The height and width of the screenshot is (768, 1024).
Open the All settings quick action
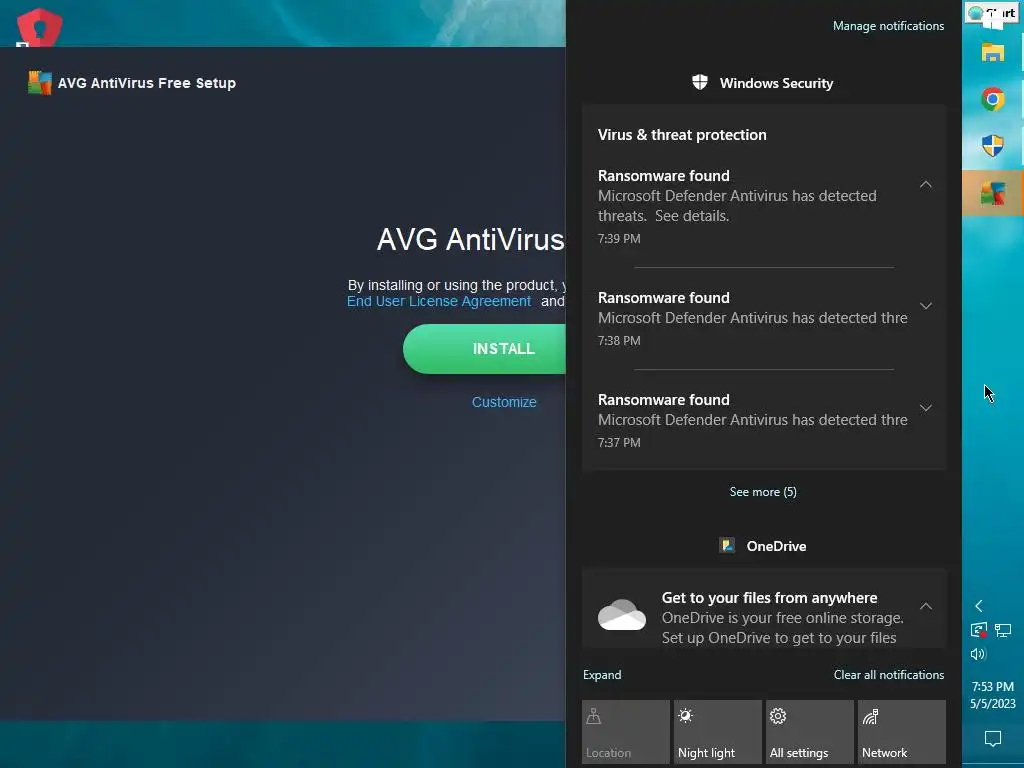click(x=810, y=731)
